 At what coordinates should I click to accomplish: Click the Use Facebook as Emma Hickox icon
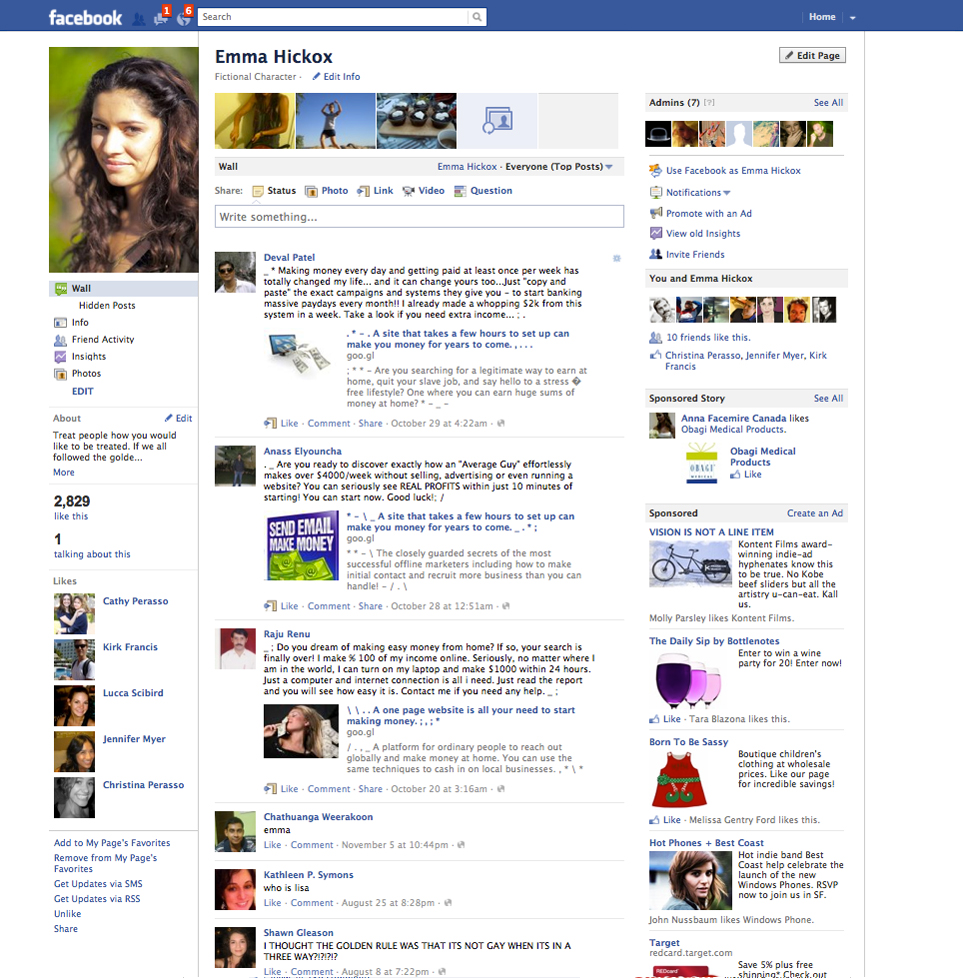point(656,170)
